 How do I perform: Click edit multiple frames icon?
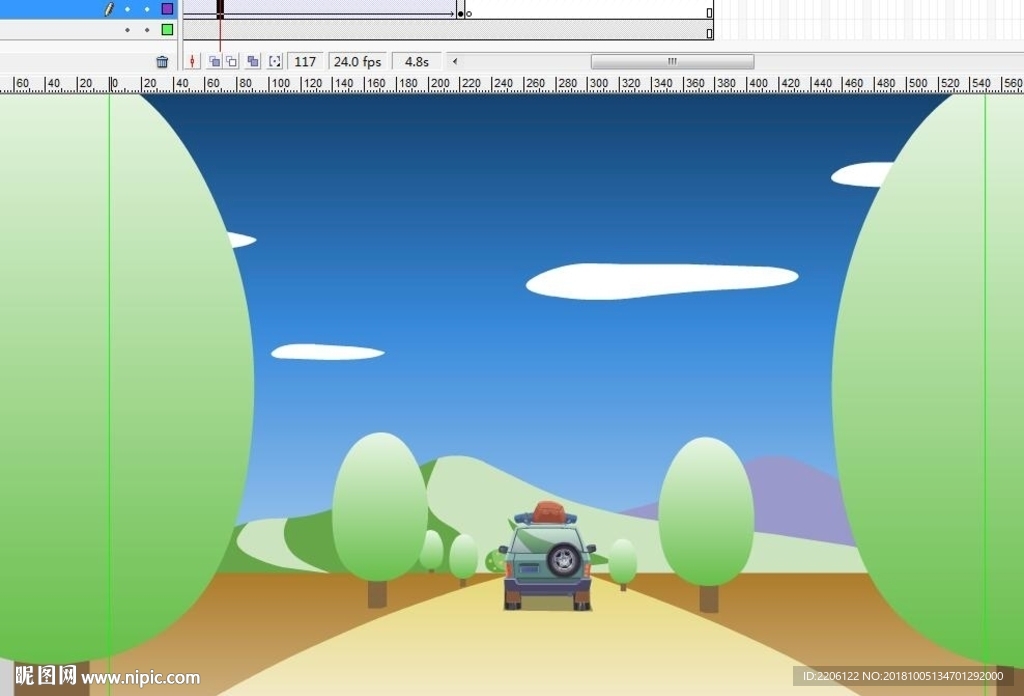(x=253, y=62)
